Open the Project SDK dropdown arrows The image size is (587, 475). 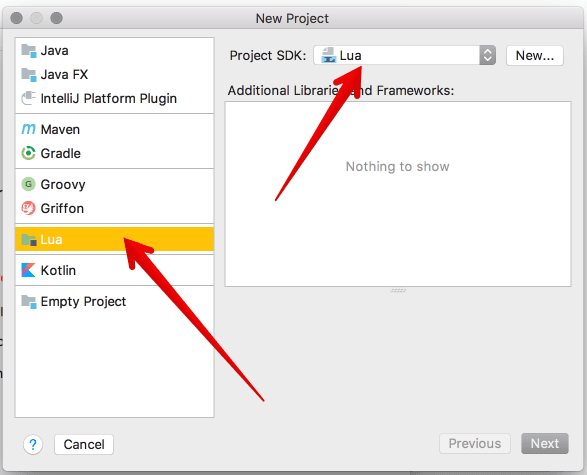click(x=487, y=55)
